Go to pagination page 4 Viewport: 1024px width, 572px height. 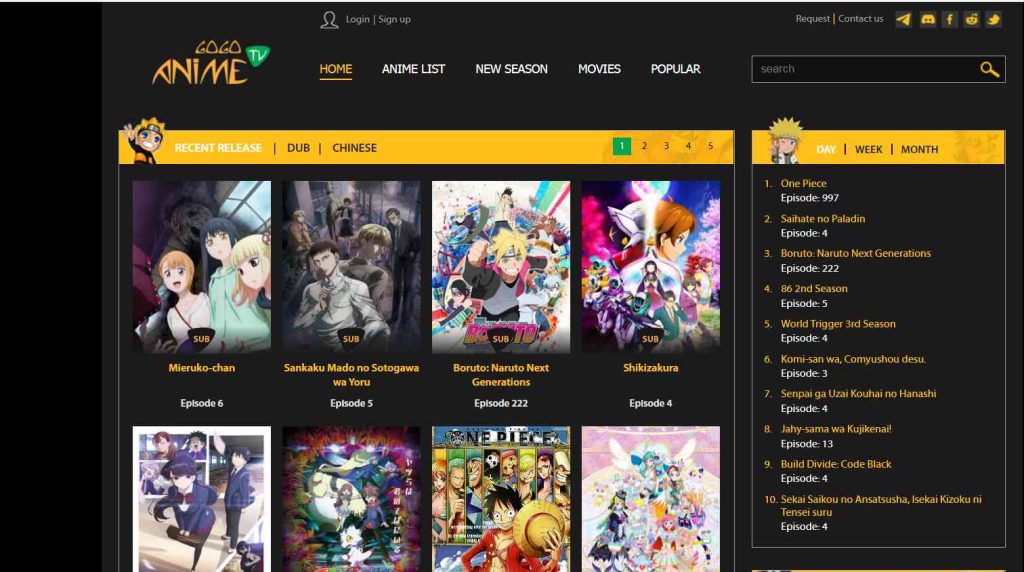[688, 146]
